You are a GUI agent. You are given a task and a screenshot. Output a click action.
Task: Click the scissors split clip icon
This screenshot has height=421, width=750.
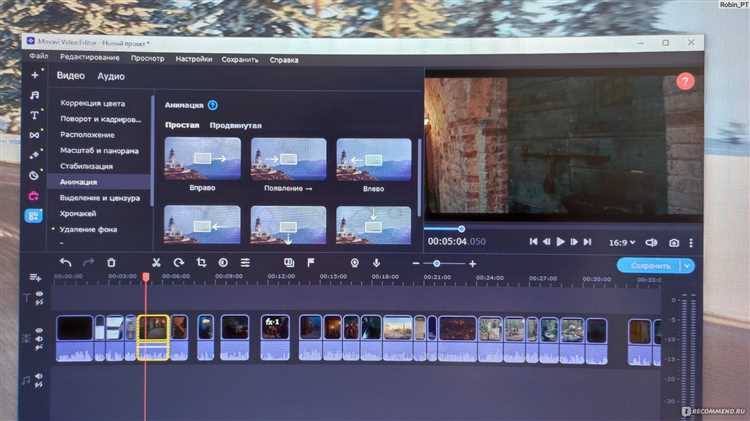[x=155, y=262]
